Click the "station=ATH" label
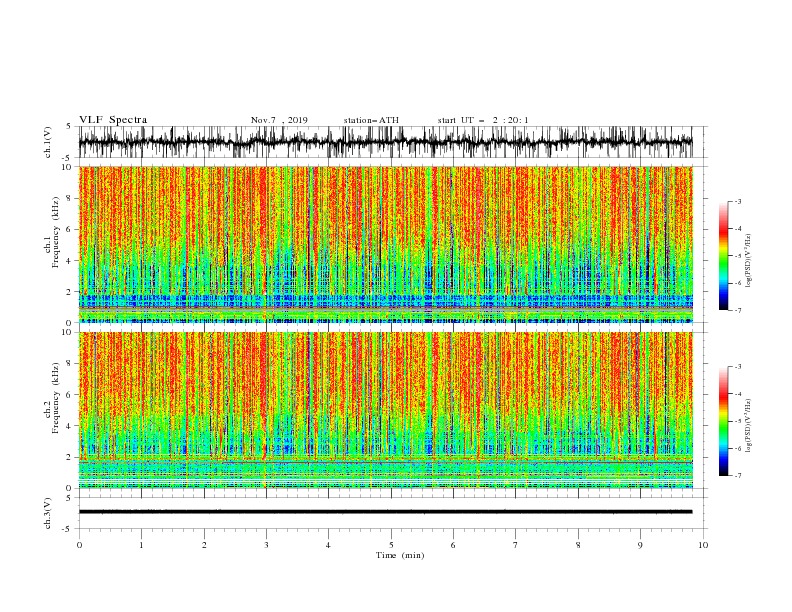This screenshot has width=792, height=612. pos(371,120)
